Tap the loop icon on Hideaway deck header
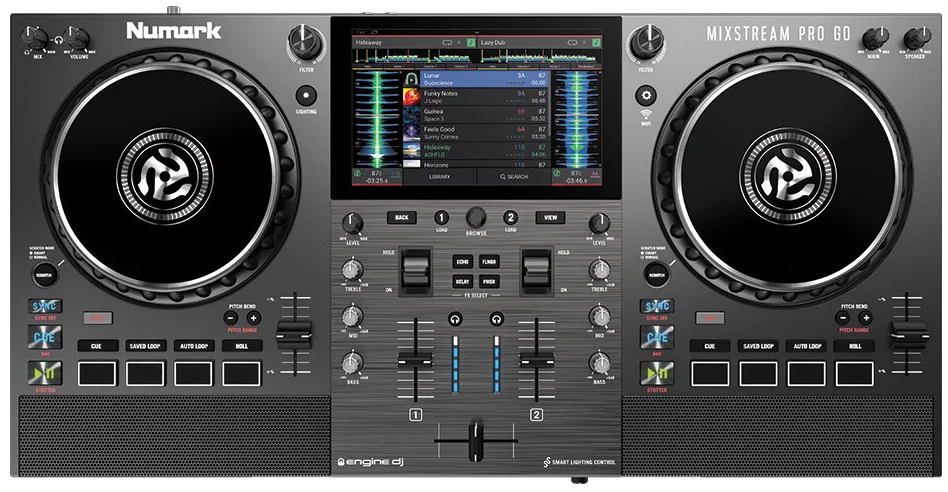 click(x=447, y=43)
